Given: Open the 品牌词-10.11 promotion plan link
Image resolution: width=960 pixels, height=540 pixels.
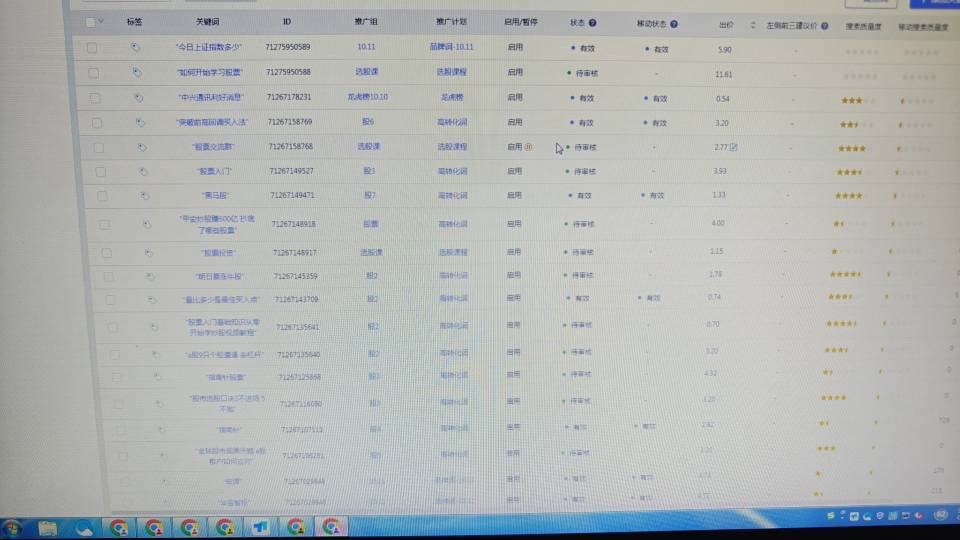Looking at the screenshot, I should 452,47.
